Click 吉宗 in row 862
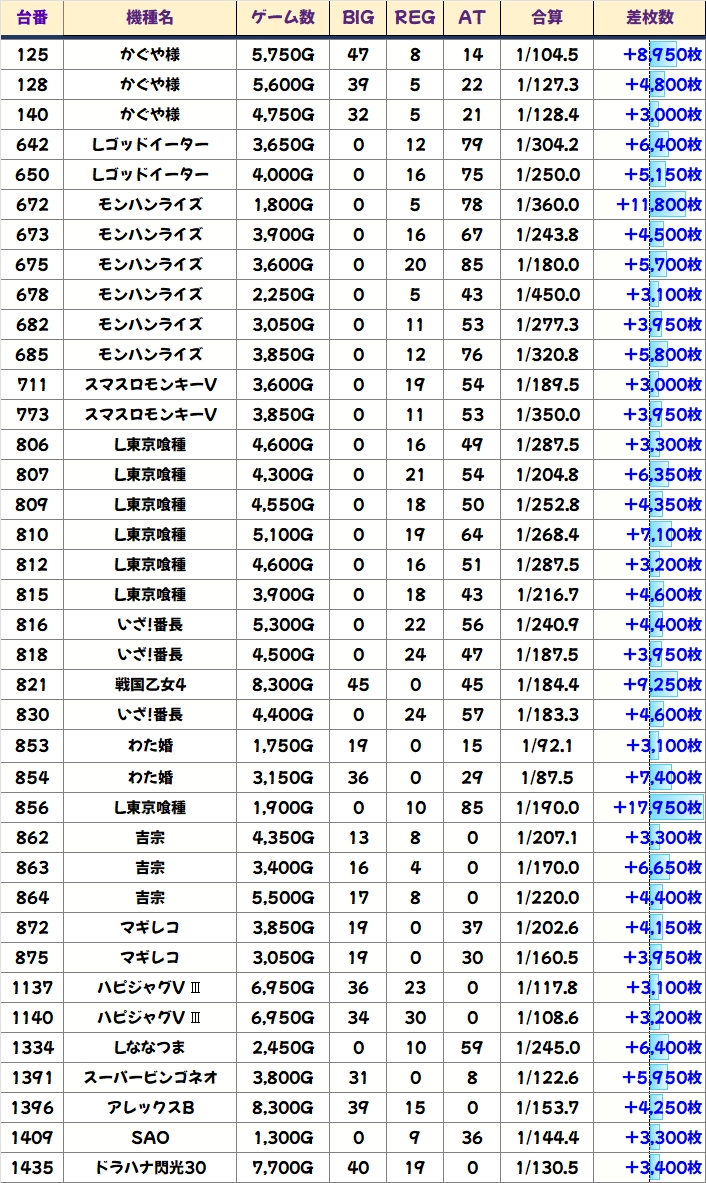Image resolution: width=706 pixels, height=1183 pixels. coord(150,837)
